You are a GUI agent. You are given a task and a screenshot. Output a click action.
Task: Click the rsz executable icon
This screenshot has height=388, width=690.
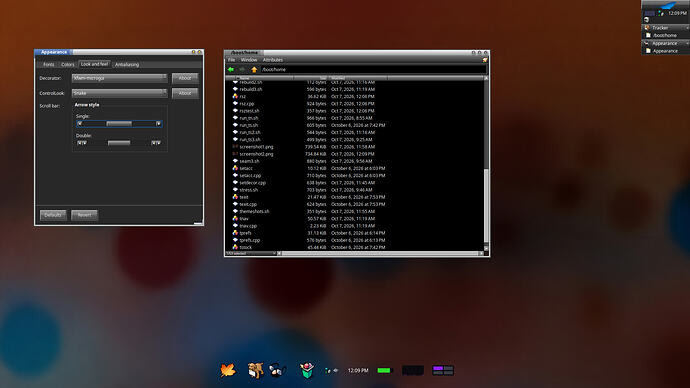(x=235, y=96)
